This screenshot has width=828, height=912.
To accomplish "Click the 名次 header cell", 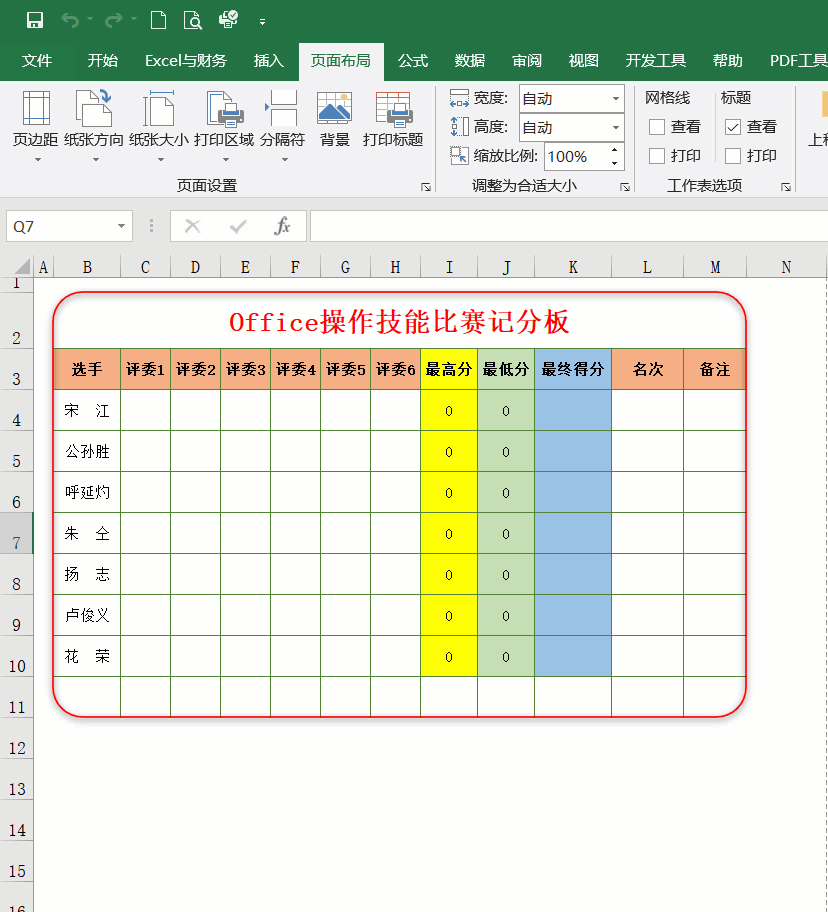I will (x=648, y=369).
